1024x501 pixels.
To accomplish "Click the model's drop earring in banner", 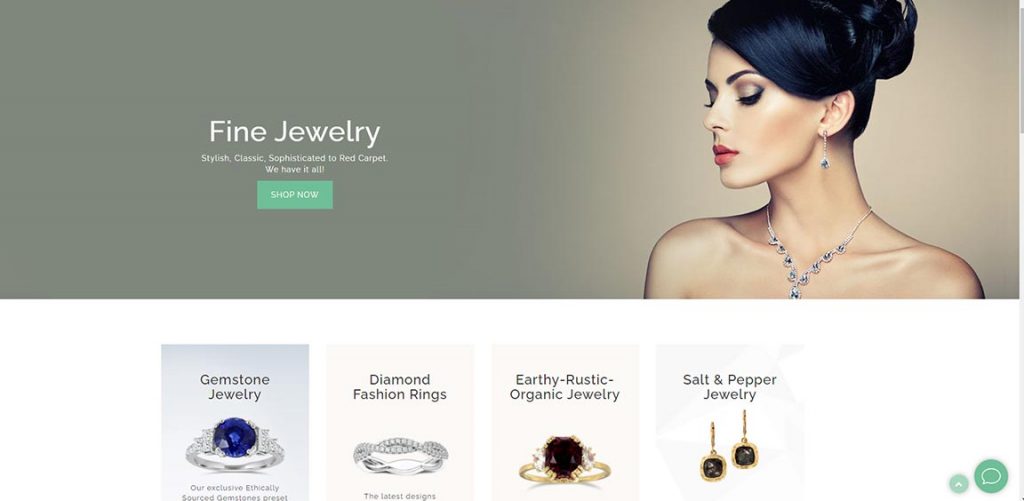I will pyautogui.click(x=825, y=149).
